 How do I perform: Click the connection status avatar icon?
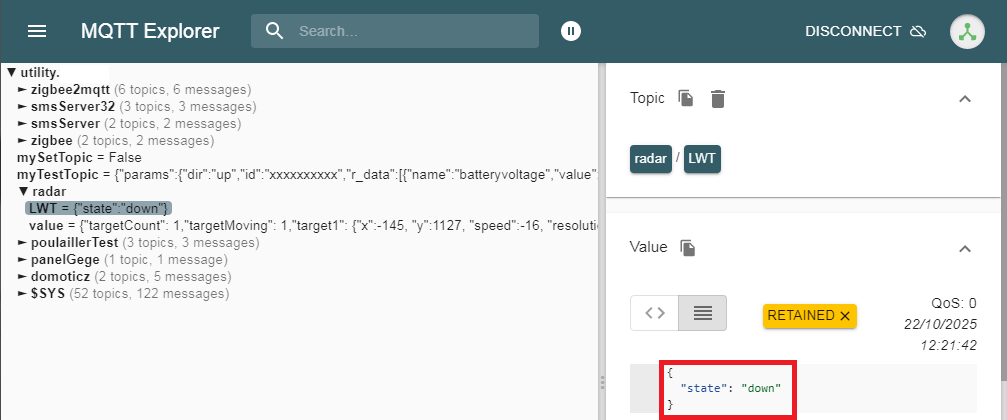click(967, 31)
